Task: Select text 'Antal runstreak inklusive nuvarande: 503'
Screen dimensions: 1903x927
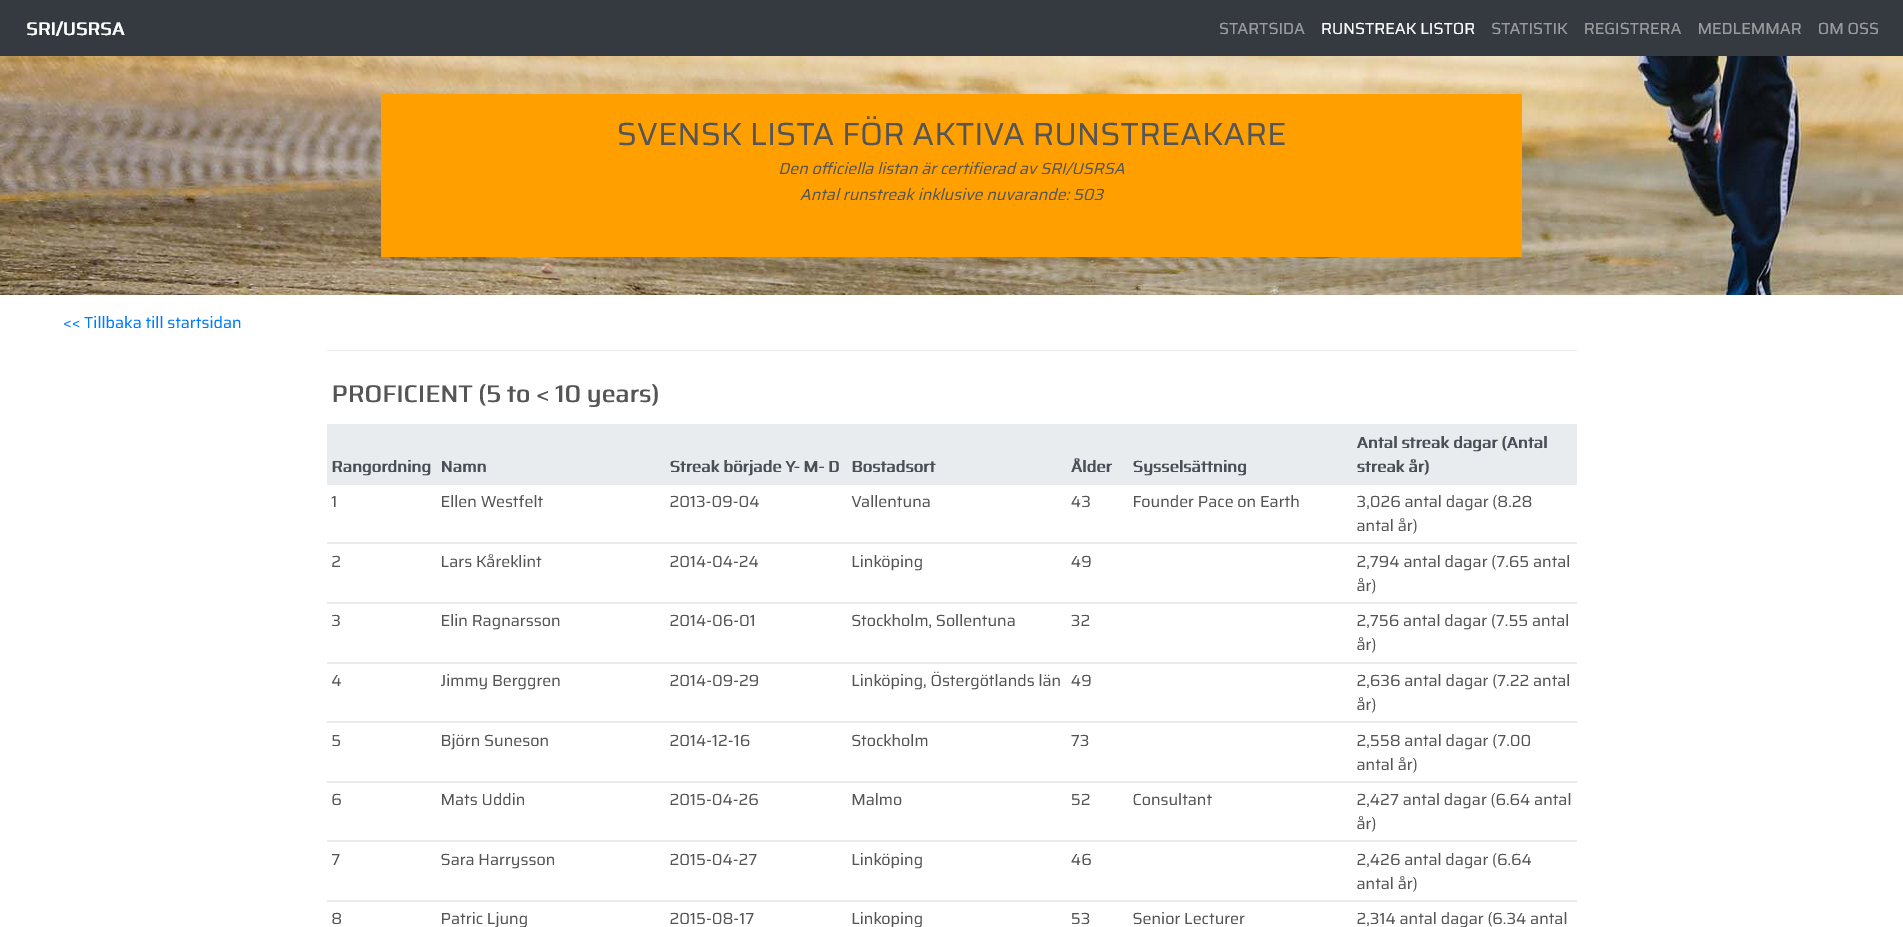Action: 951,194
